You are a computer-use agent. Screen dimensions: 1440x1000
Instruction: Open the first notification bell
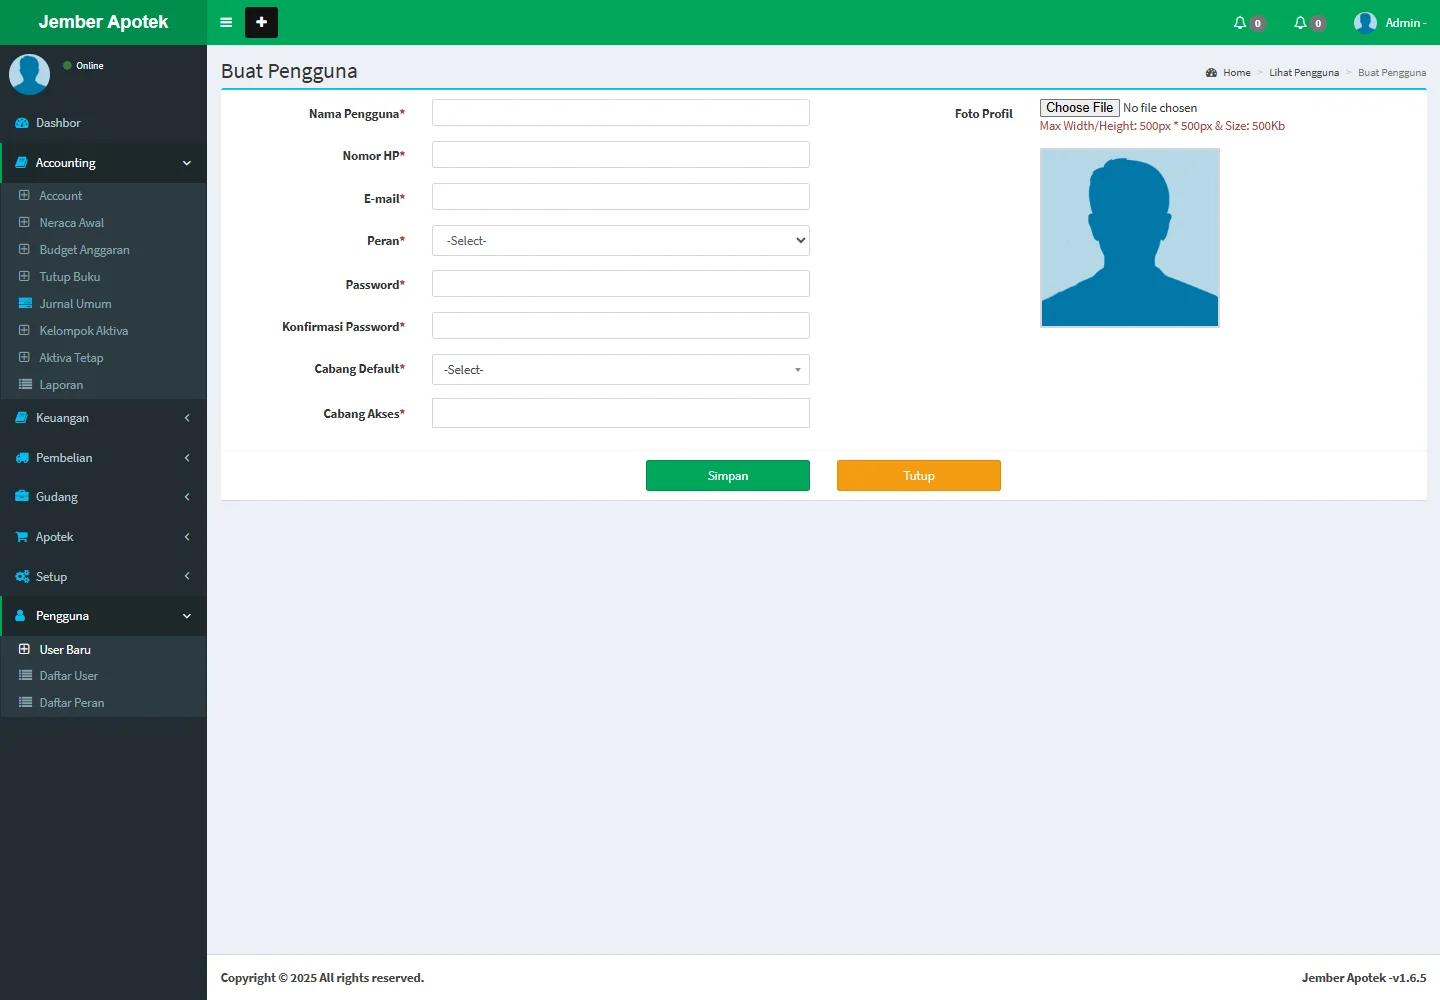pyautogui.click(x=1240, y=23)
